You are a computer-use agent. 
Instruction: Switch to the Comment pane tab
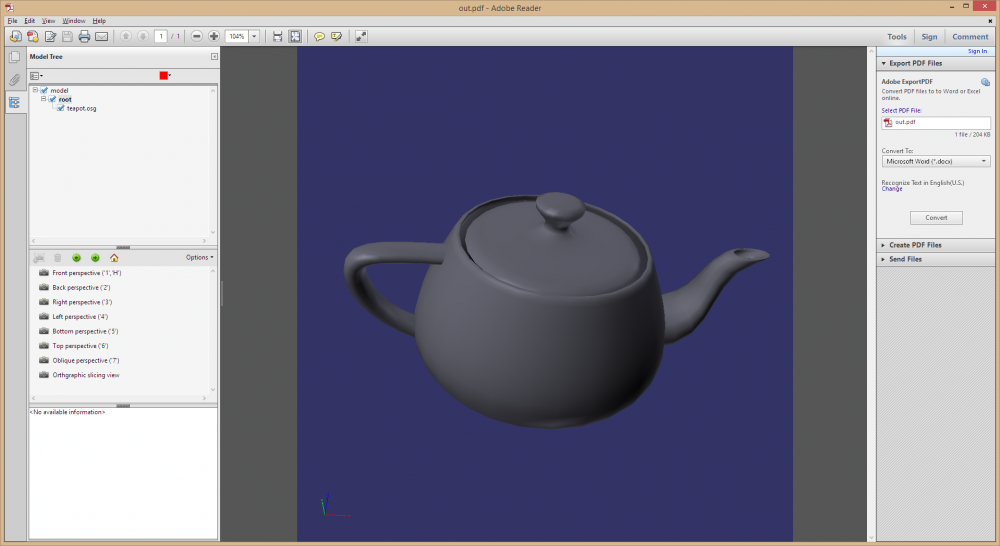(970, 36)
